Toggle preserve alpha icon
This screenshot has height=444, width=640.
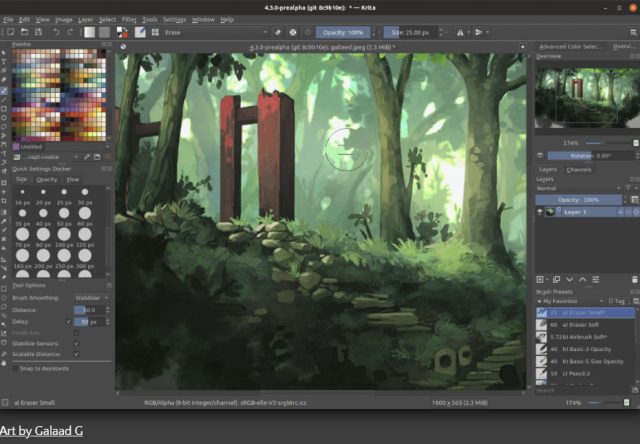(293, 32)
